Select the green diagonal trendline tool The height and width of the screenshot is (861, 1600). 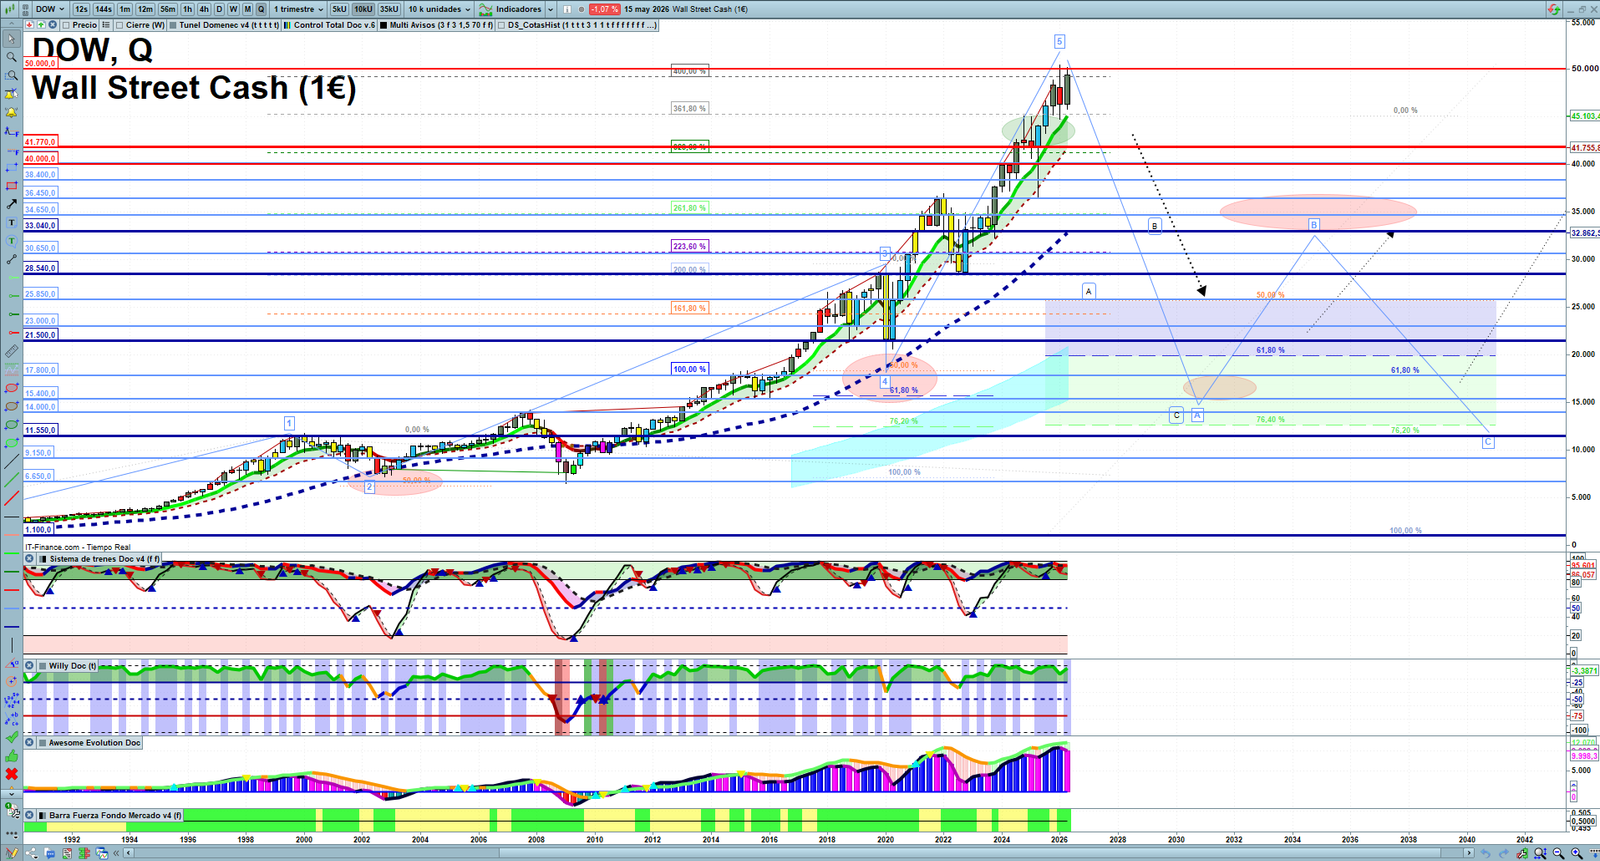click(12, 479)
